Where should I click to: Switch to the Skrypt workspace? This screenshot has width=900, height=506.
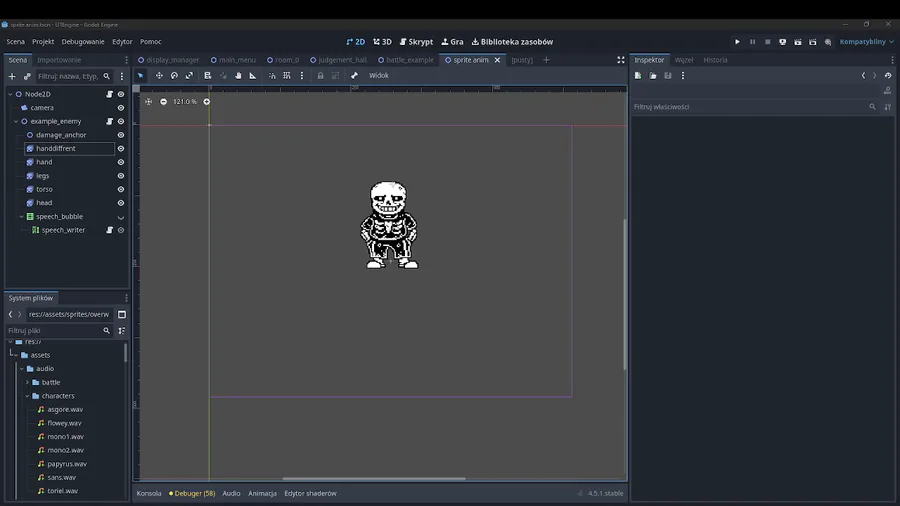(x=416, y=42)
